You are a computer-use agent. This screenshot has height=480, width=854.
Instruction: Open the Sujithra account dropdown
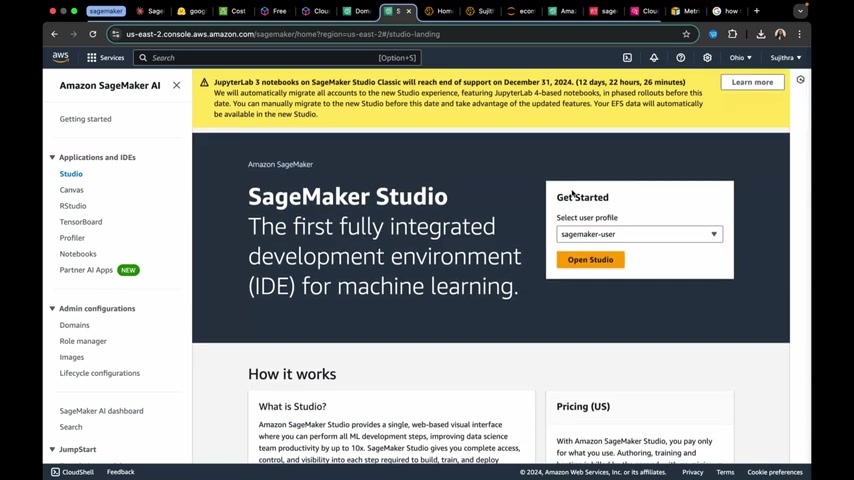tap(785, 57)
